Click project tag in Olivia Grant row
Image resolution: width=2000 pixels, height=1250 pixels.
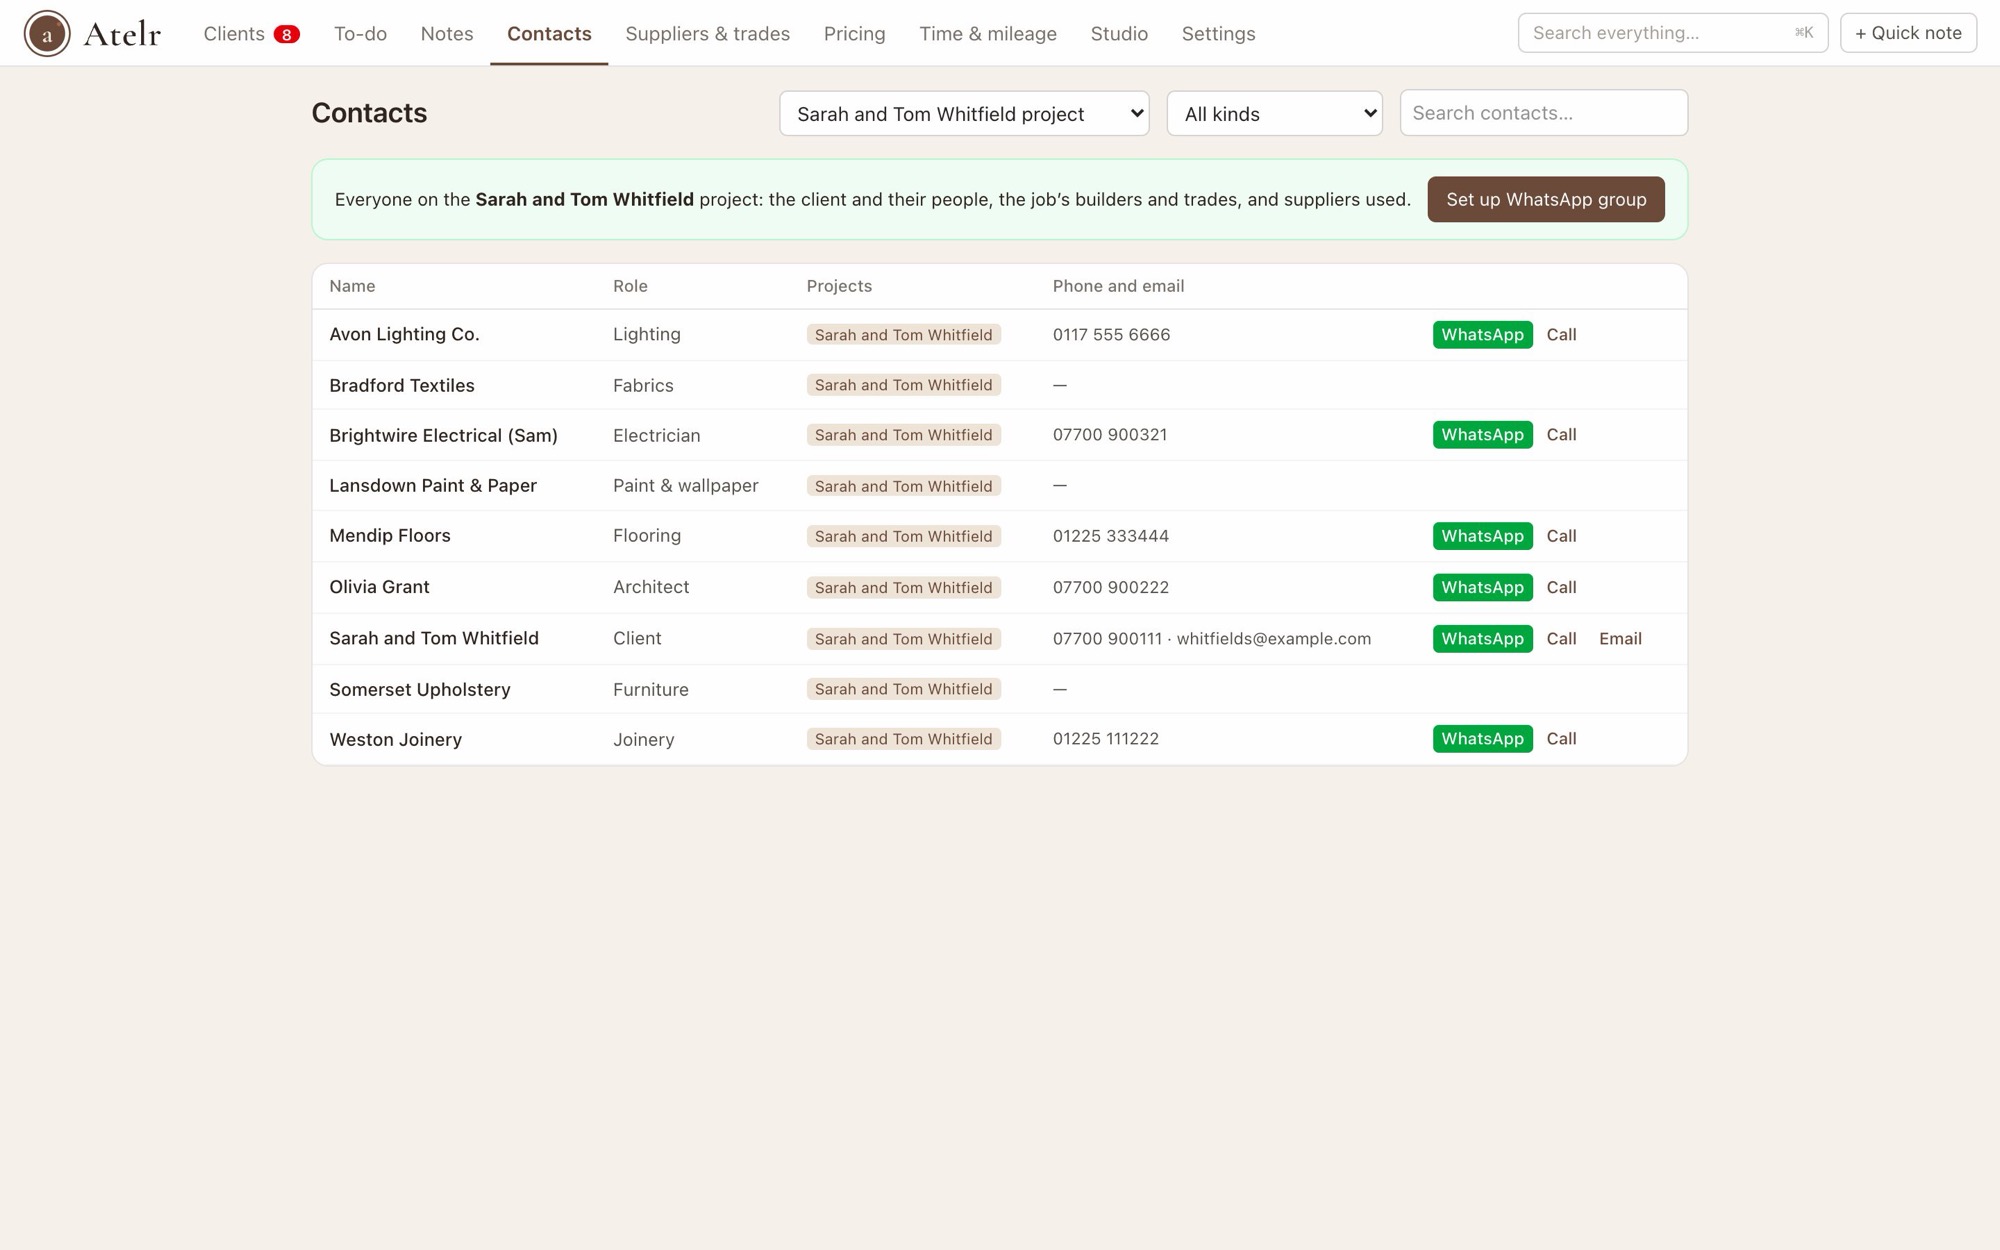pos(903,588)
